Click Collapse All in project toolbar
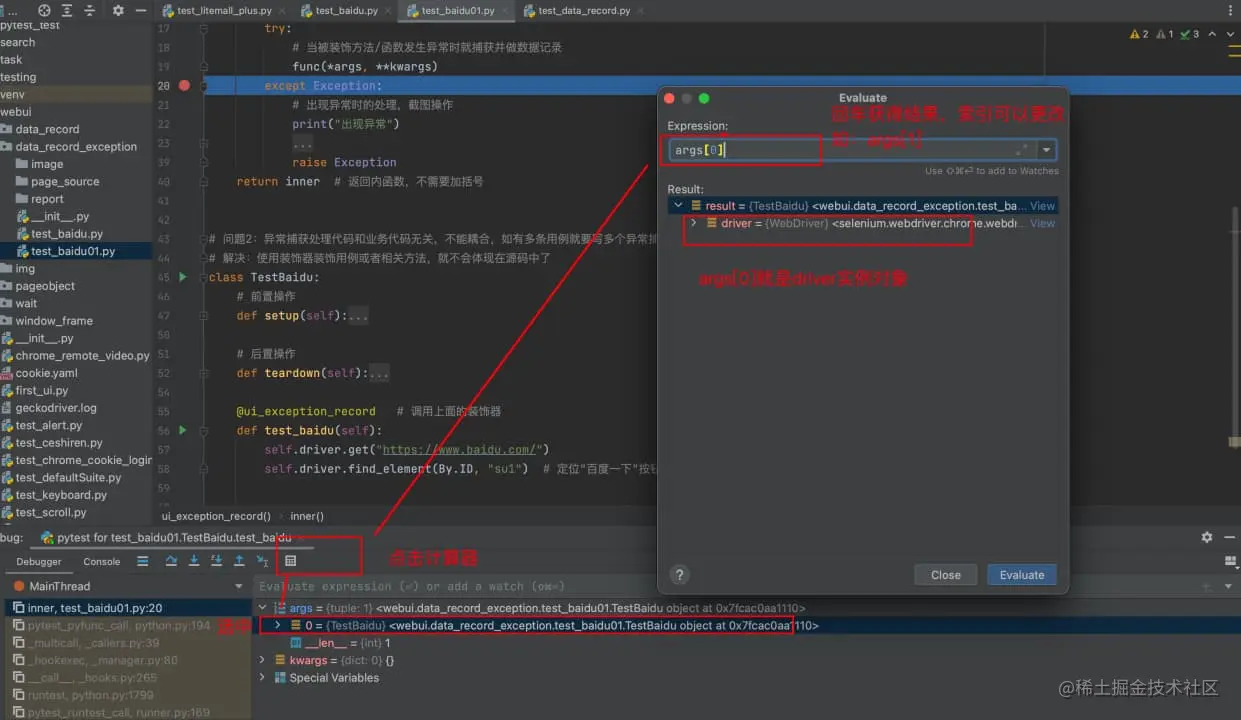This screenshot has height=720, width=1241. [92, 10]
